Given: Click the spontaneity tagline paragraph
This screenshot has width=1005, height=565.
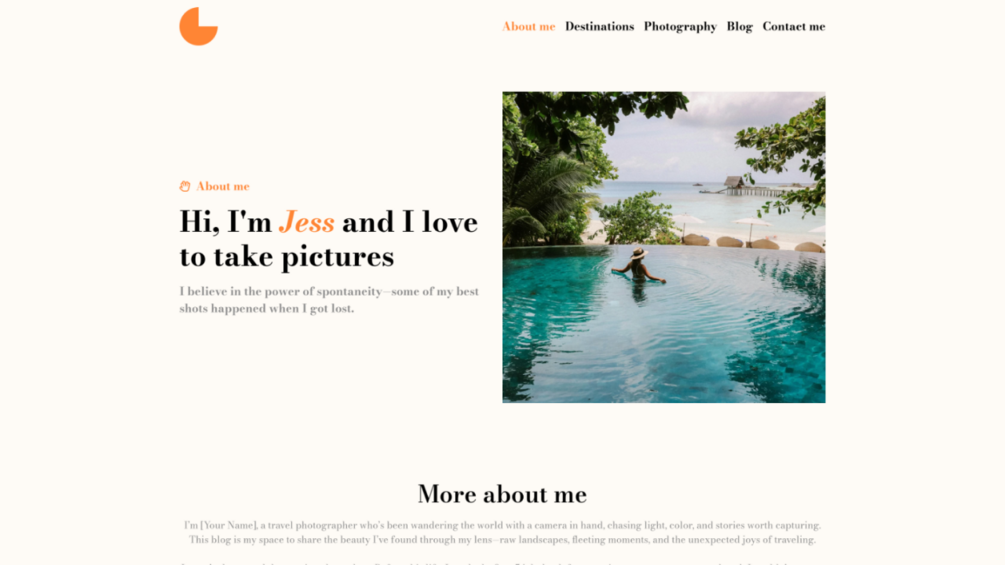Looking at the screenshot, I should (329, 300).
